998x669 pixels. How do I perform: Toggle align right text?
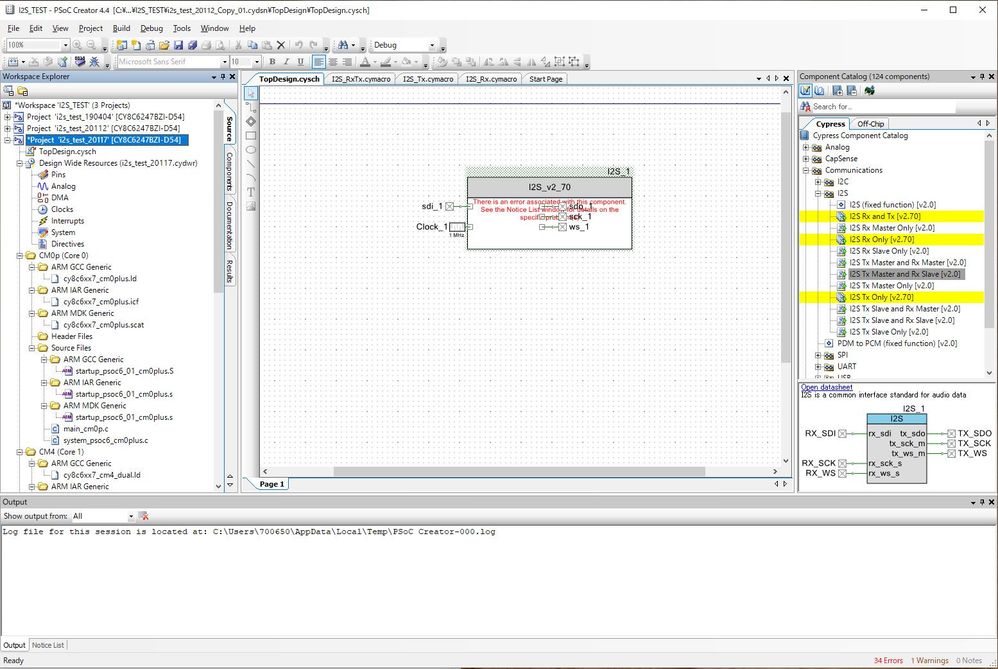(346, 62)
